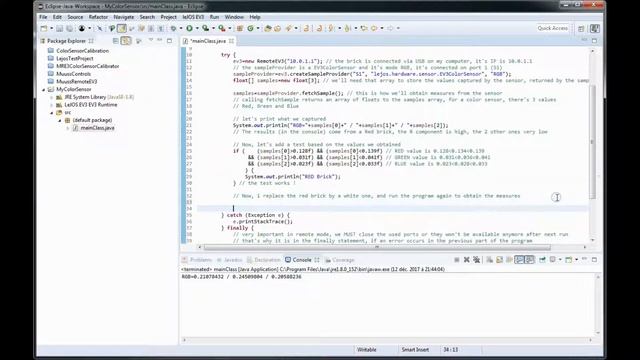Click the Smart Insert status bar entry
The image size is (640, 360).
tap(415, 350)
